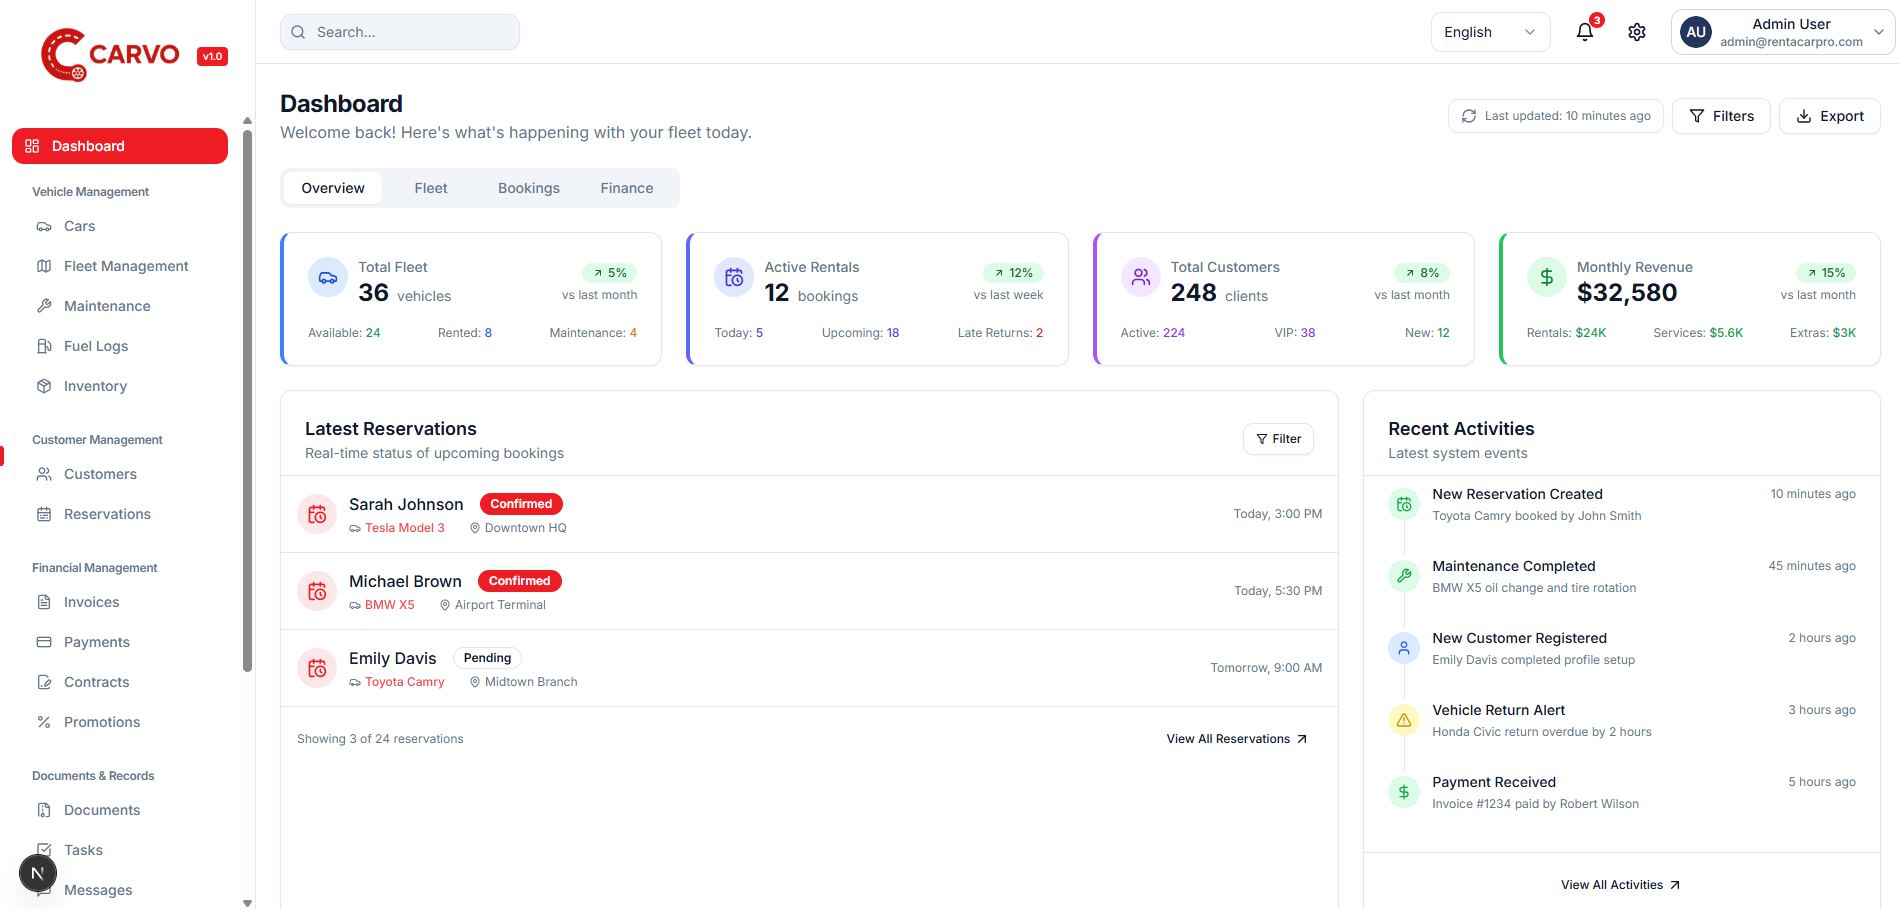The image size is (1899, 909).
Task: Switch to the Fleet tab
Action: click(431, 188)
